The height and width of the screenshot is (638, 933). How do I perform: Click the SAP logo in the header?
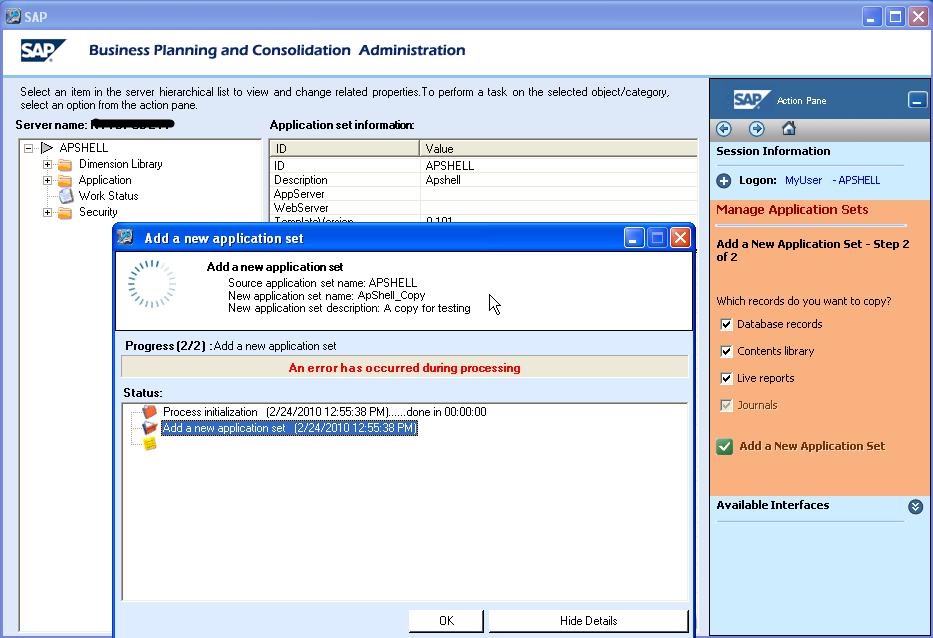(43, 51)
